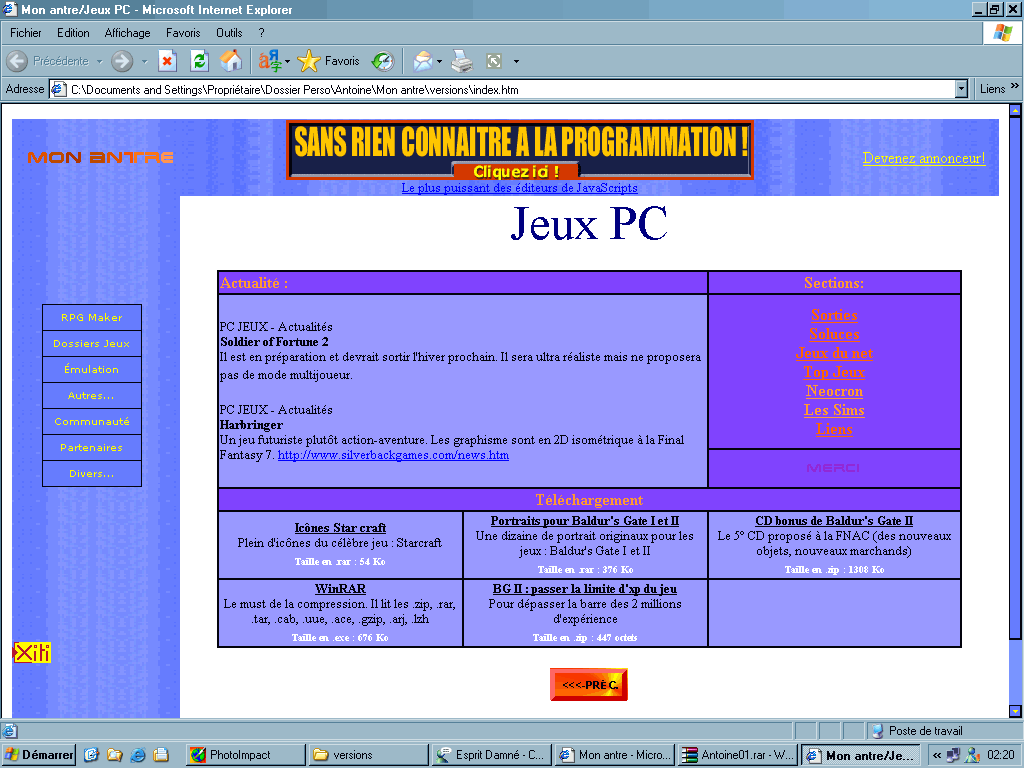Open the Liens section link
This screenshot has width=1024, height=768.
[834, 429]
